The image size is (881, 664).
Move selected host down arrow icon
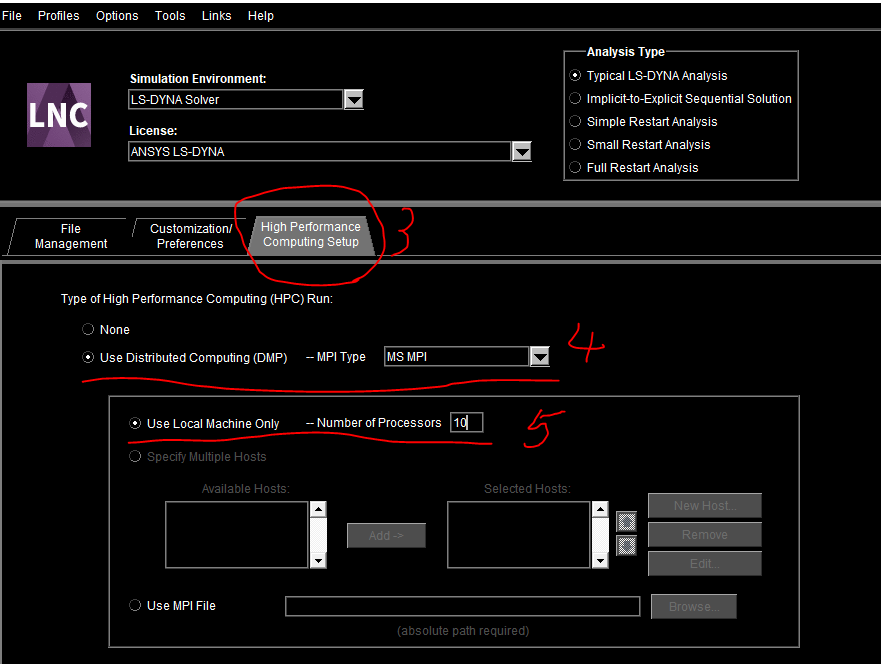[x=626, y=545]
